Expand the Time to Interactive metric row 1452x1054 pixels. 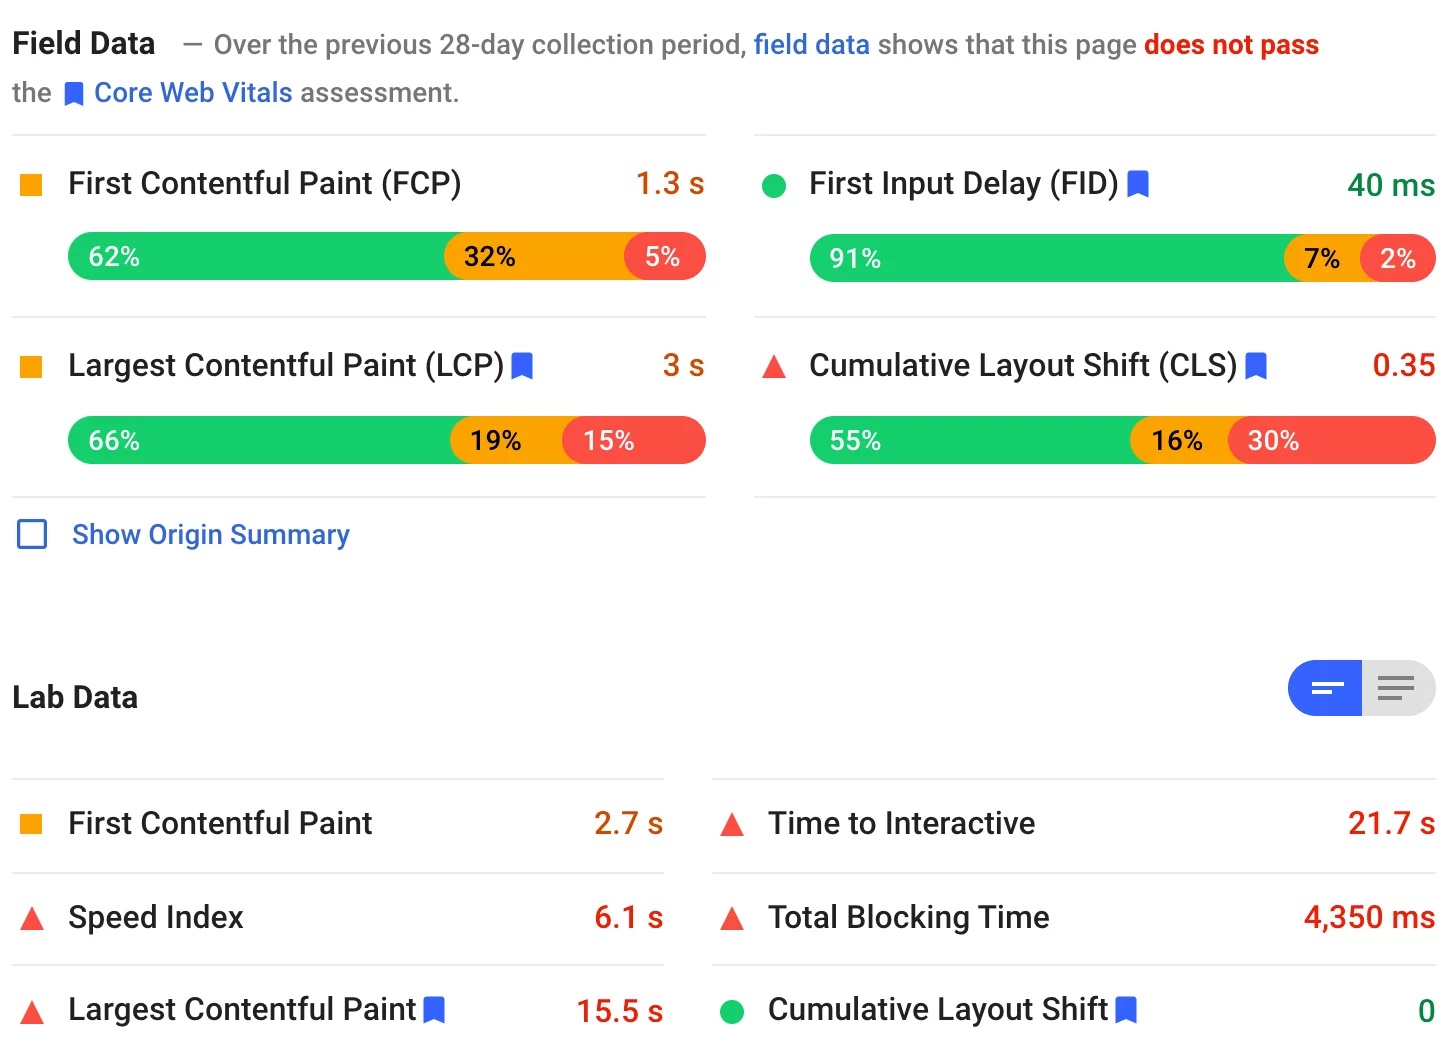pos(900,824)
